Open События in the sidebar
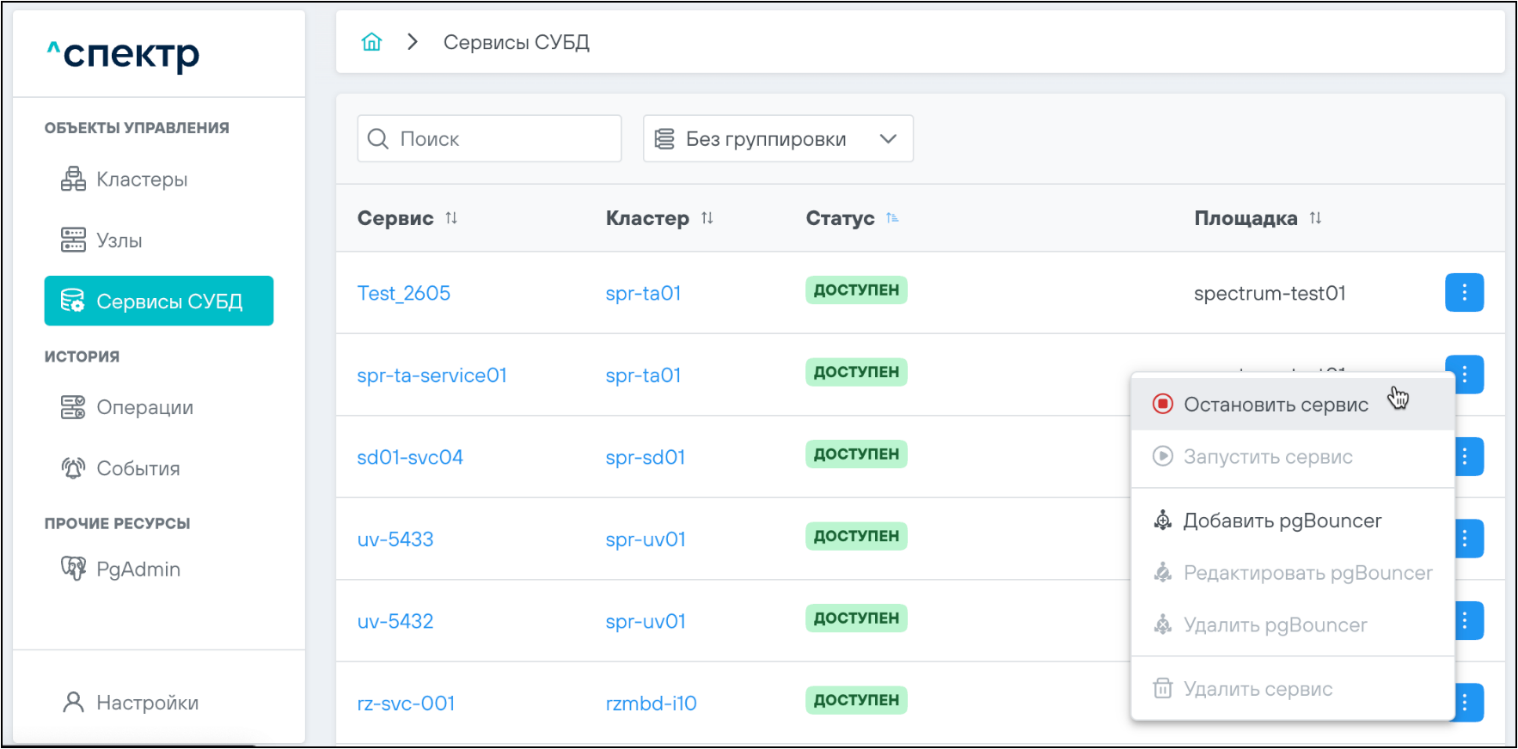Screen dimensions: 1518x749 (137, 469)
